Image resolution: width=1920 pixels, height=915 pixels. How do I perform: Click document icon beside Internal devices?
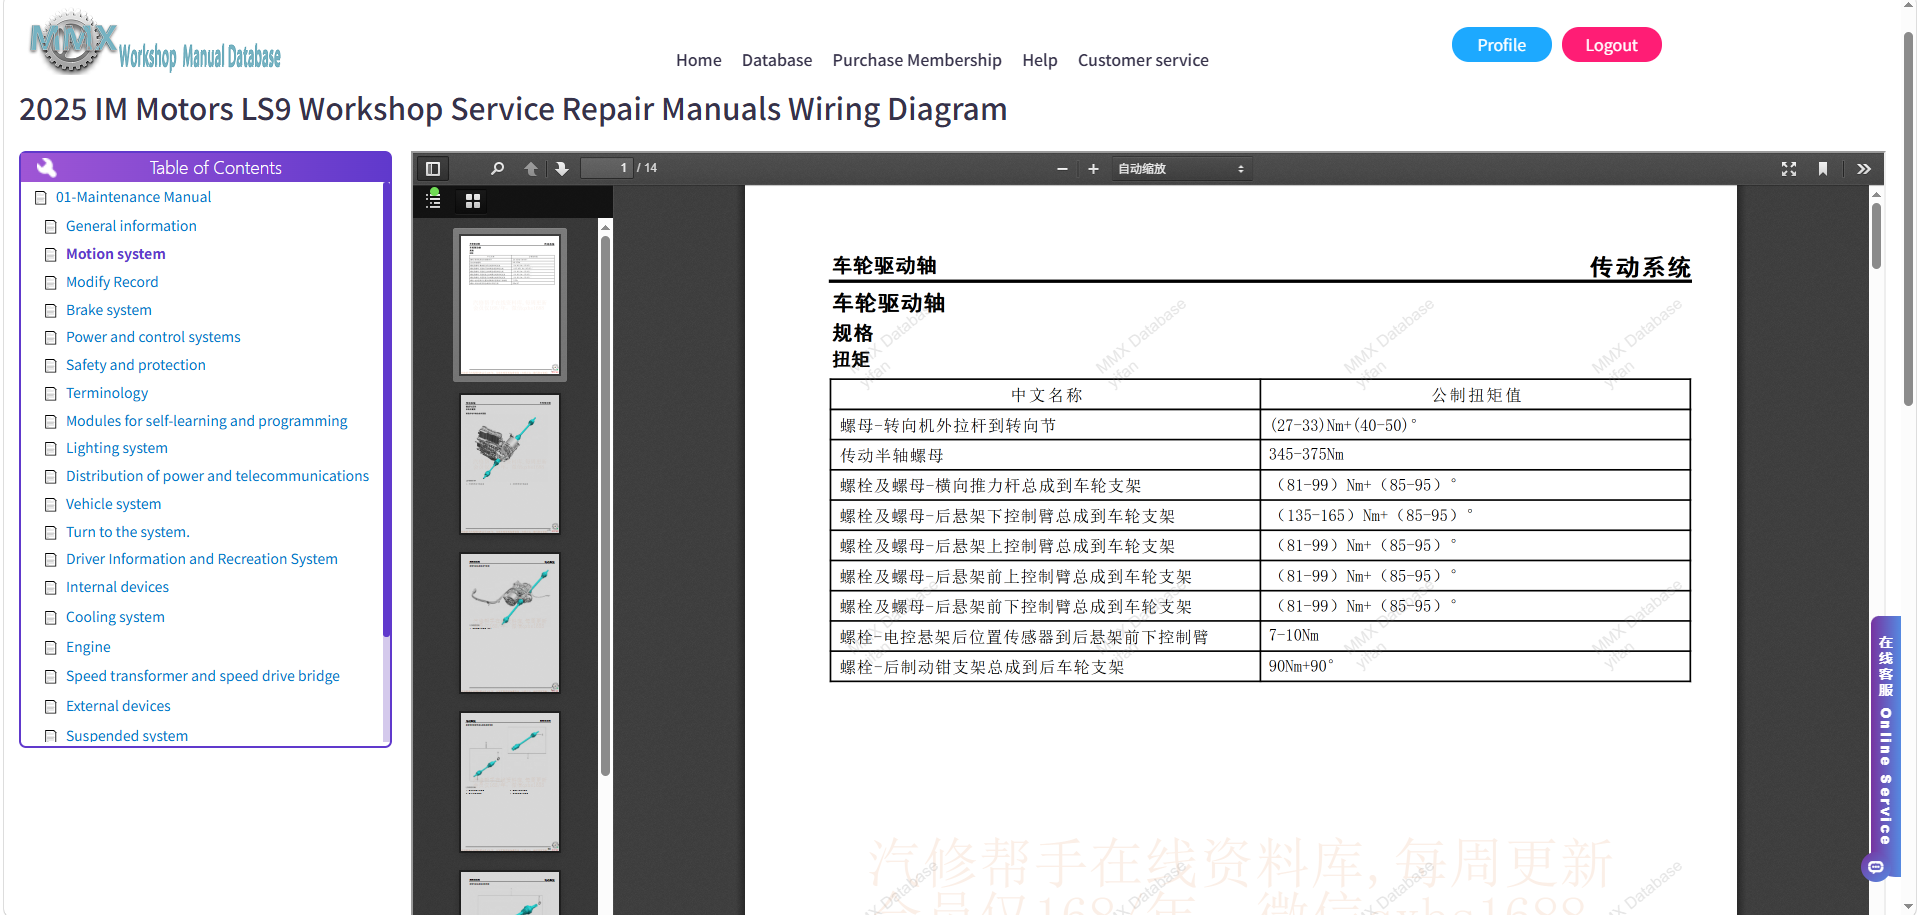[51, 588]
